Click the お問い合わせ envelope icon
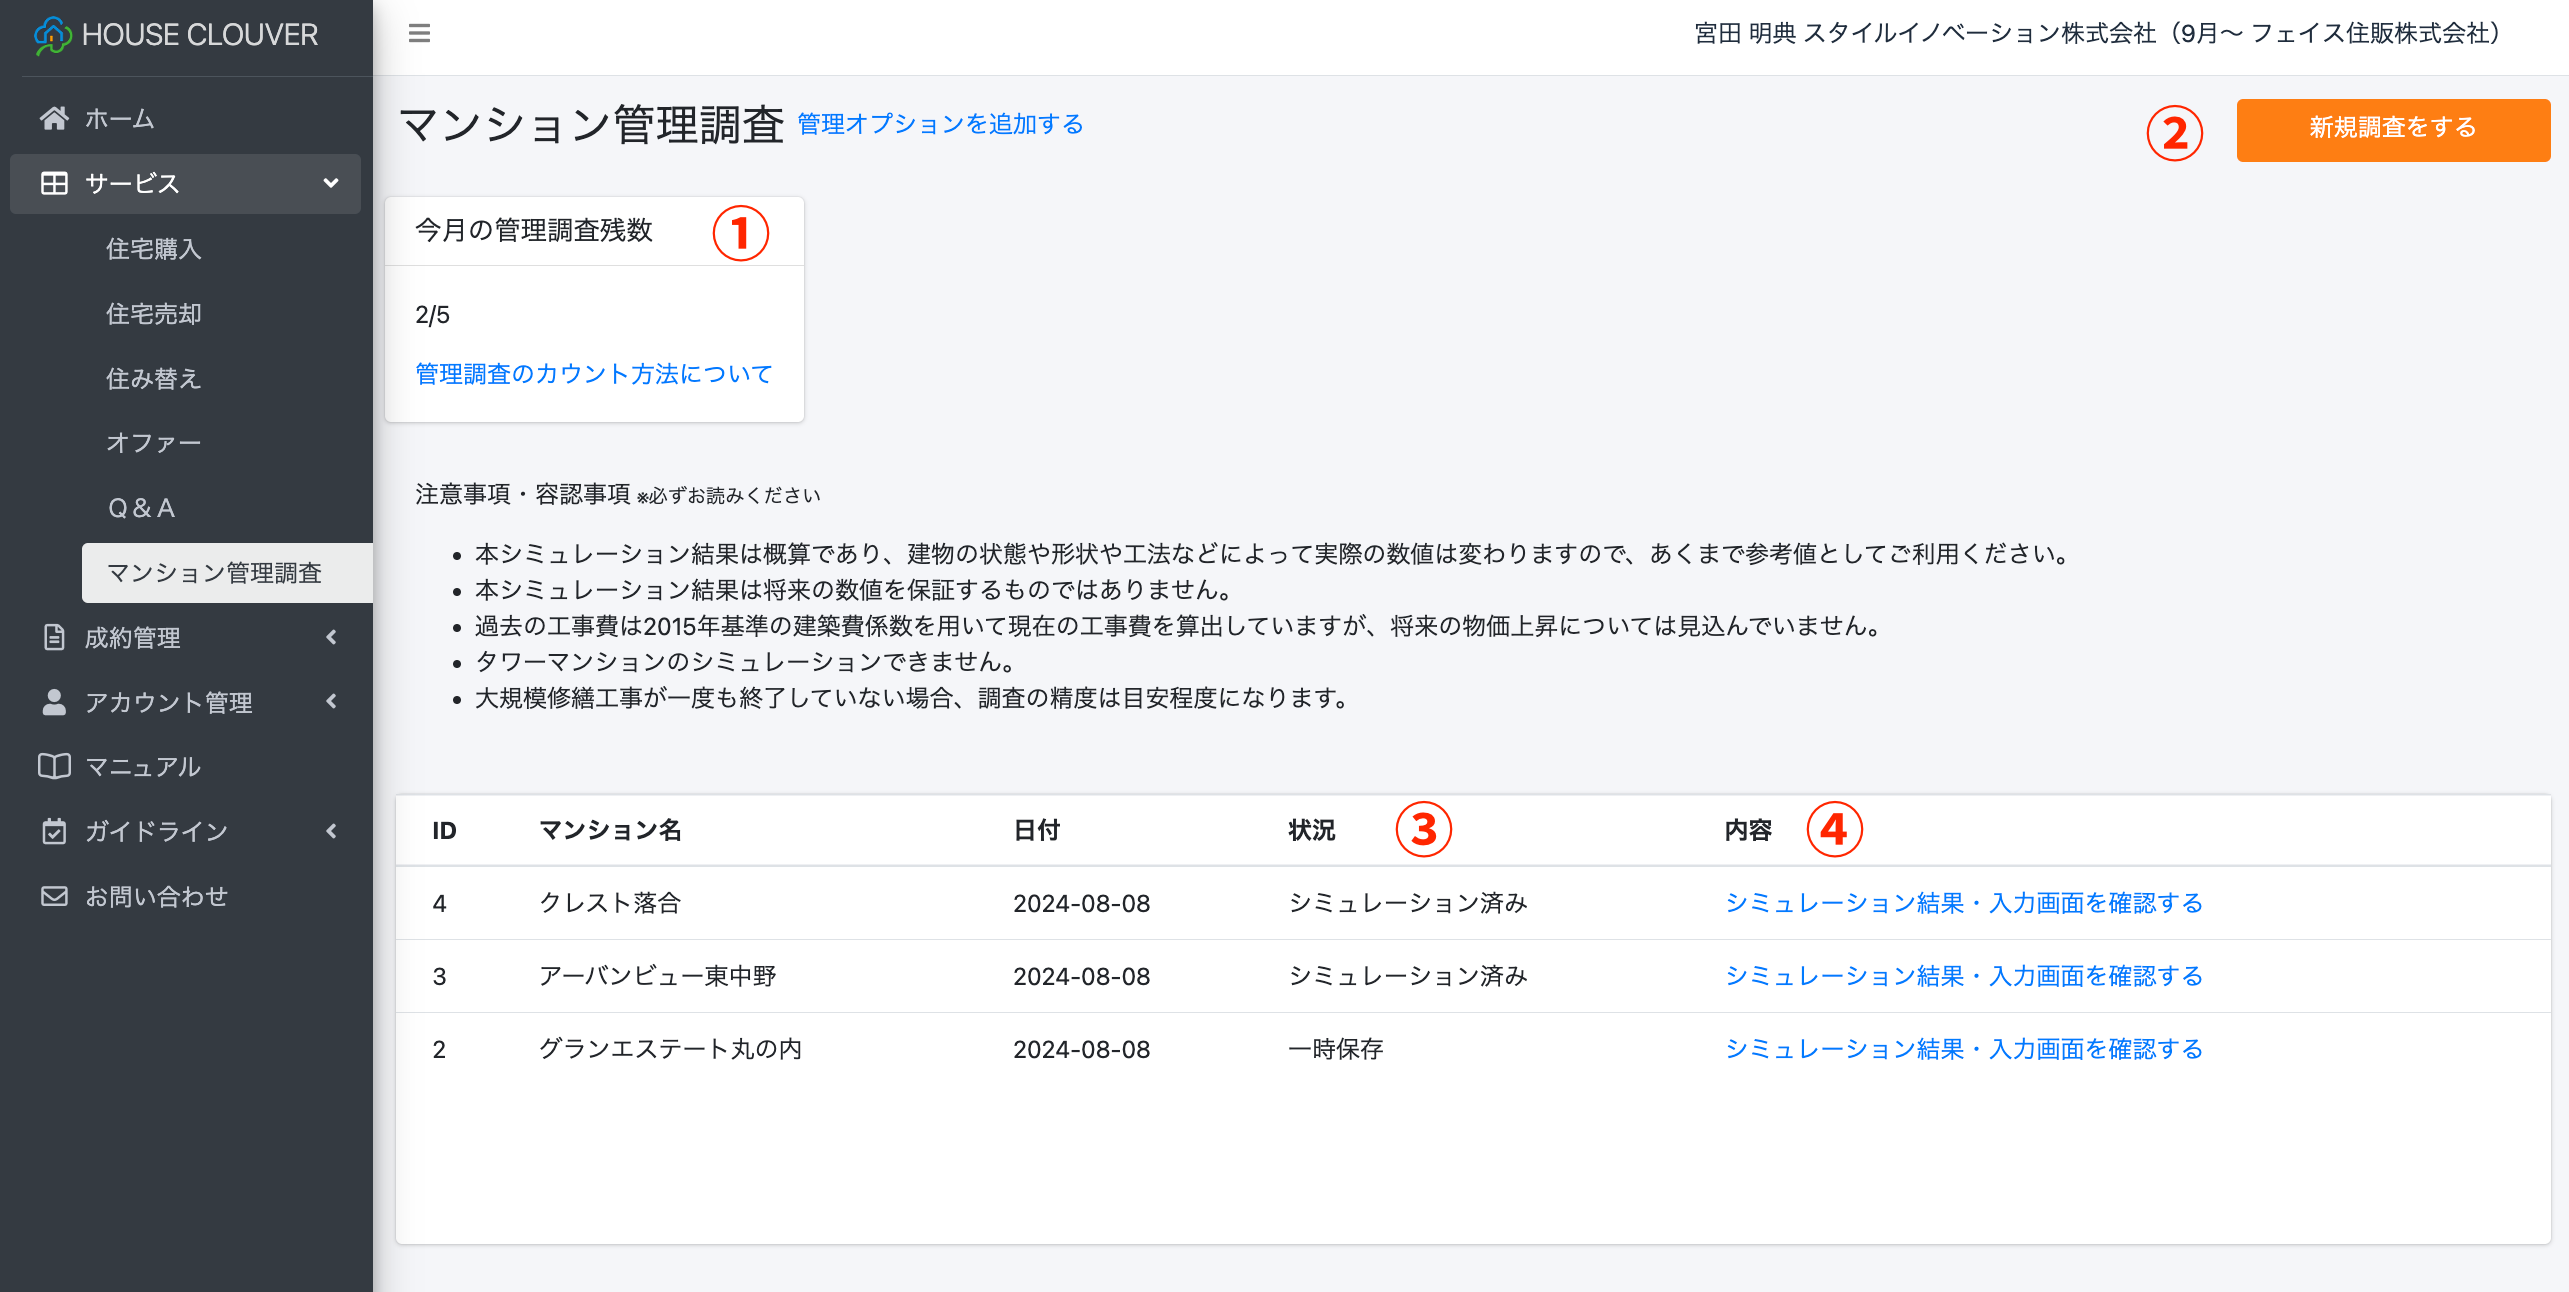This screenshot has width=2569, height=1292. point(54,897)
